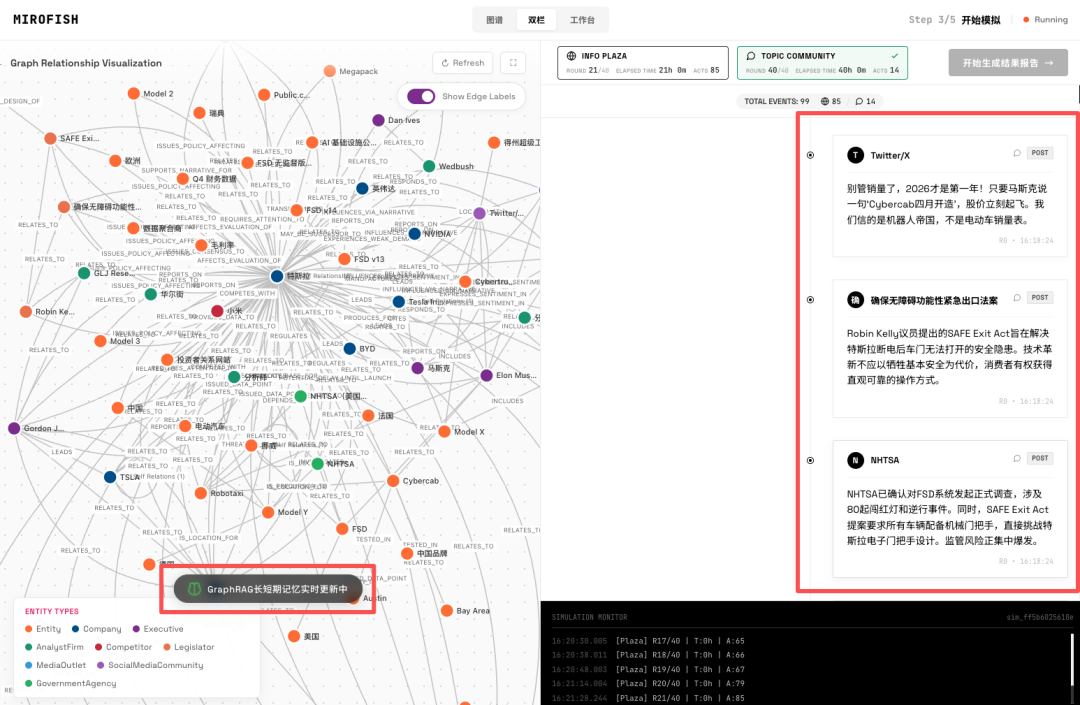Select the Gordon J... graph node
The width and height of the screenshot is (1080, 705).
[x=14, y=428]
